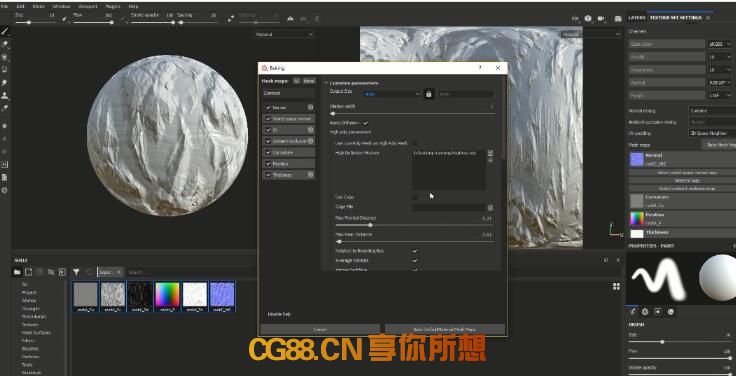
Task: Open Normal channel format dropdown
Action: tap(720, 83)
